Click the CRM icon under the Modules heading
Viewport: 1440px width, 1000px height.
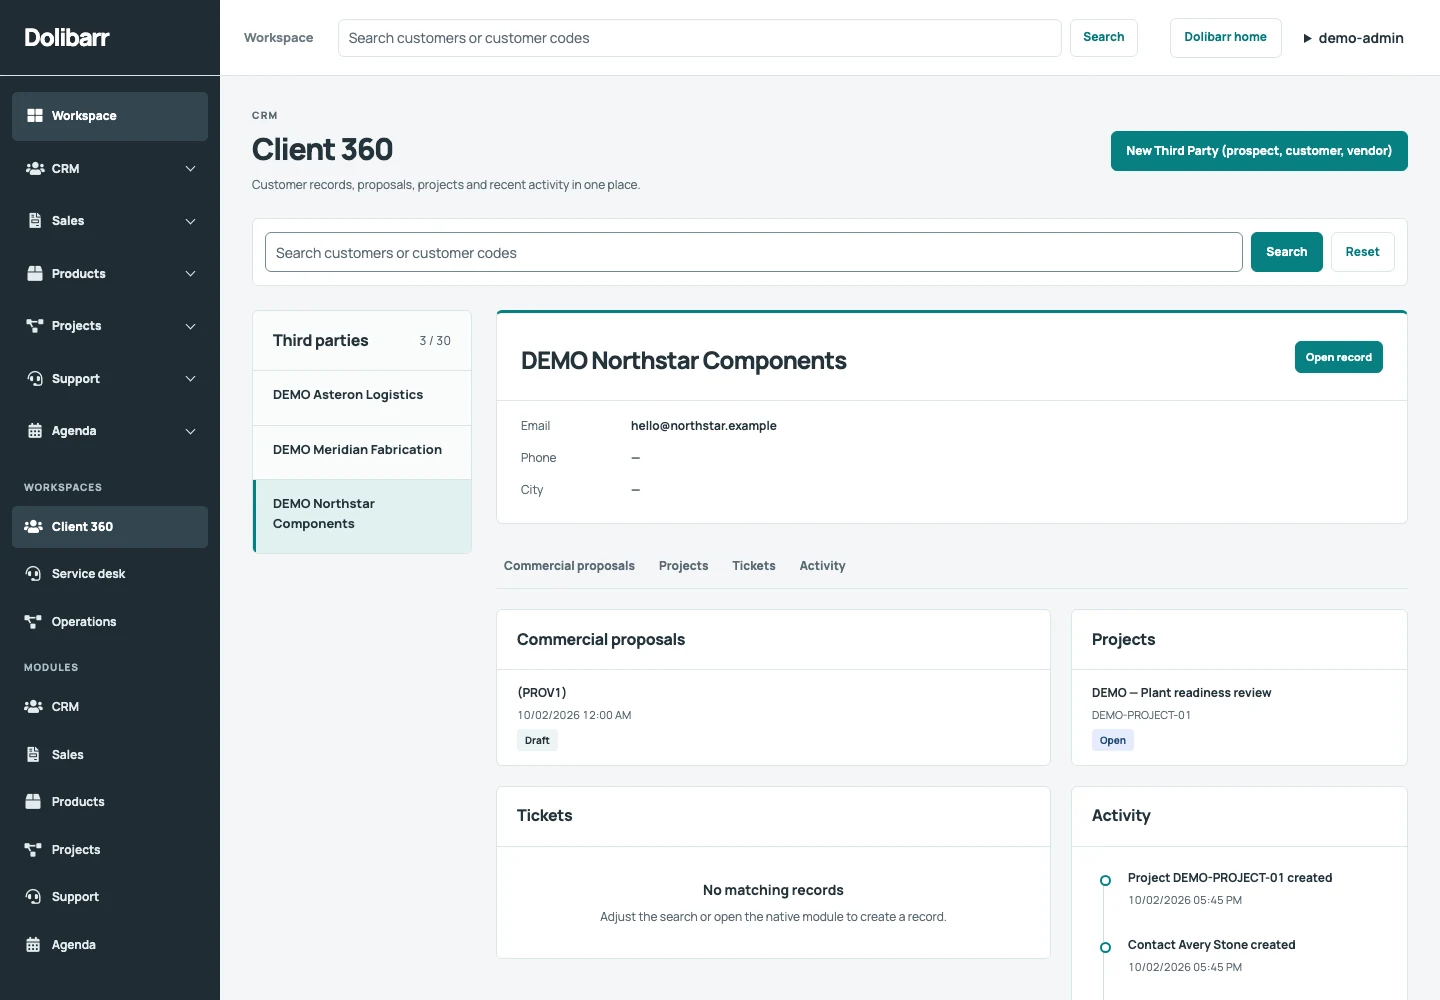33,707
